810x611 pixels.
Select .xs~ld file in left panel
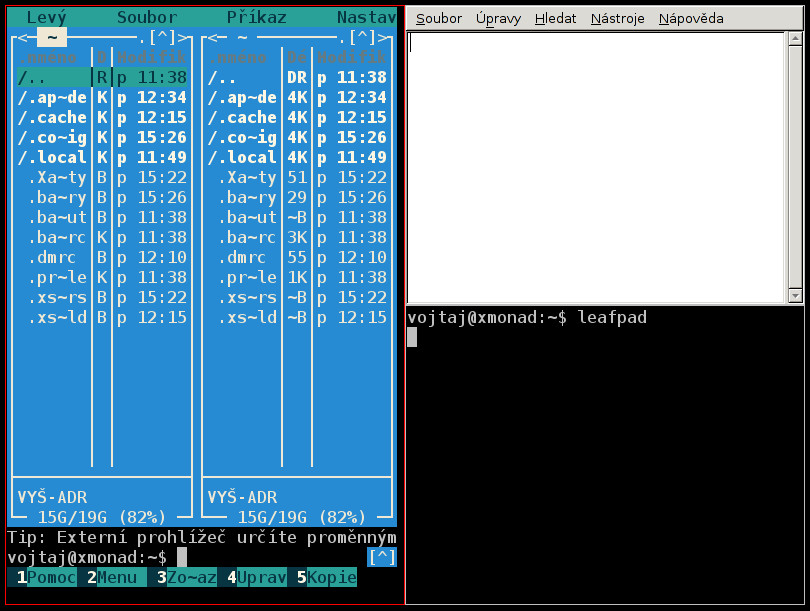[x=102, y=318]
